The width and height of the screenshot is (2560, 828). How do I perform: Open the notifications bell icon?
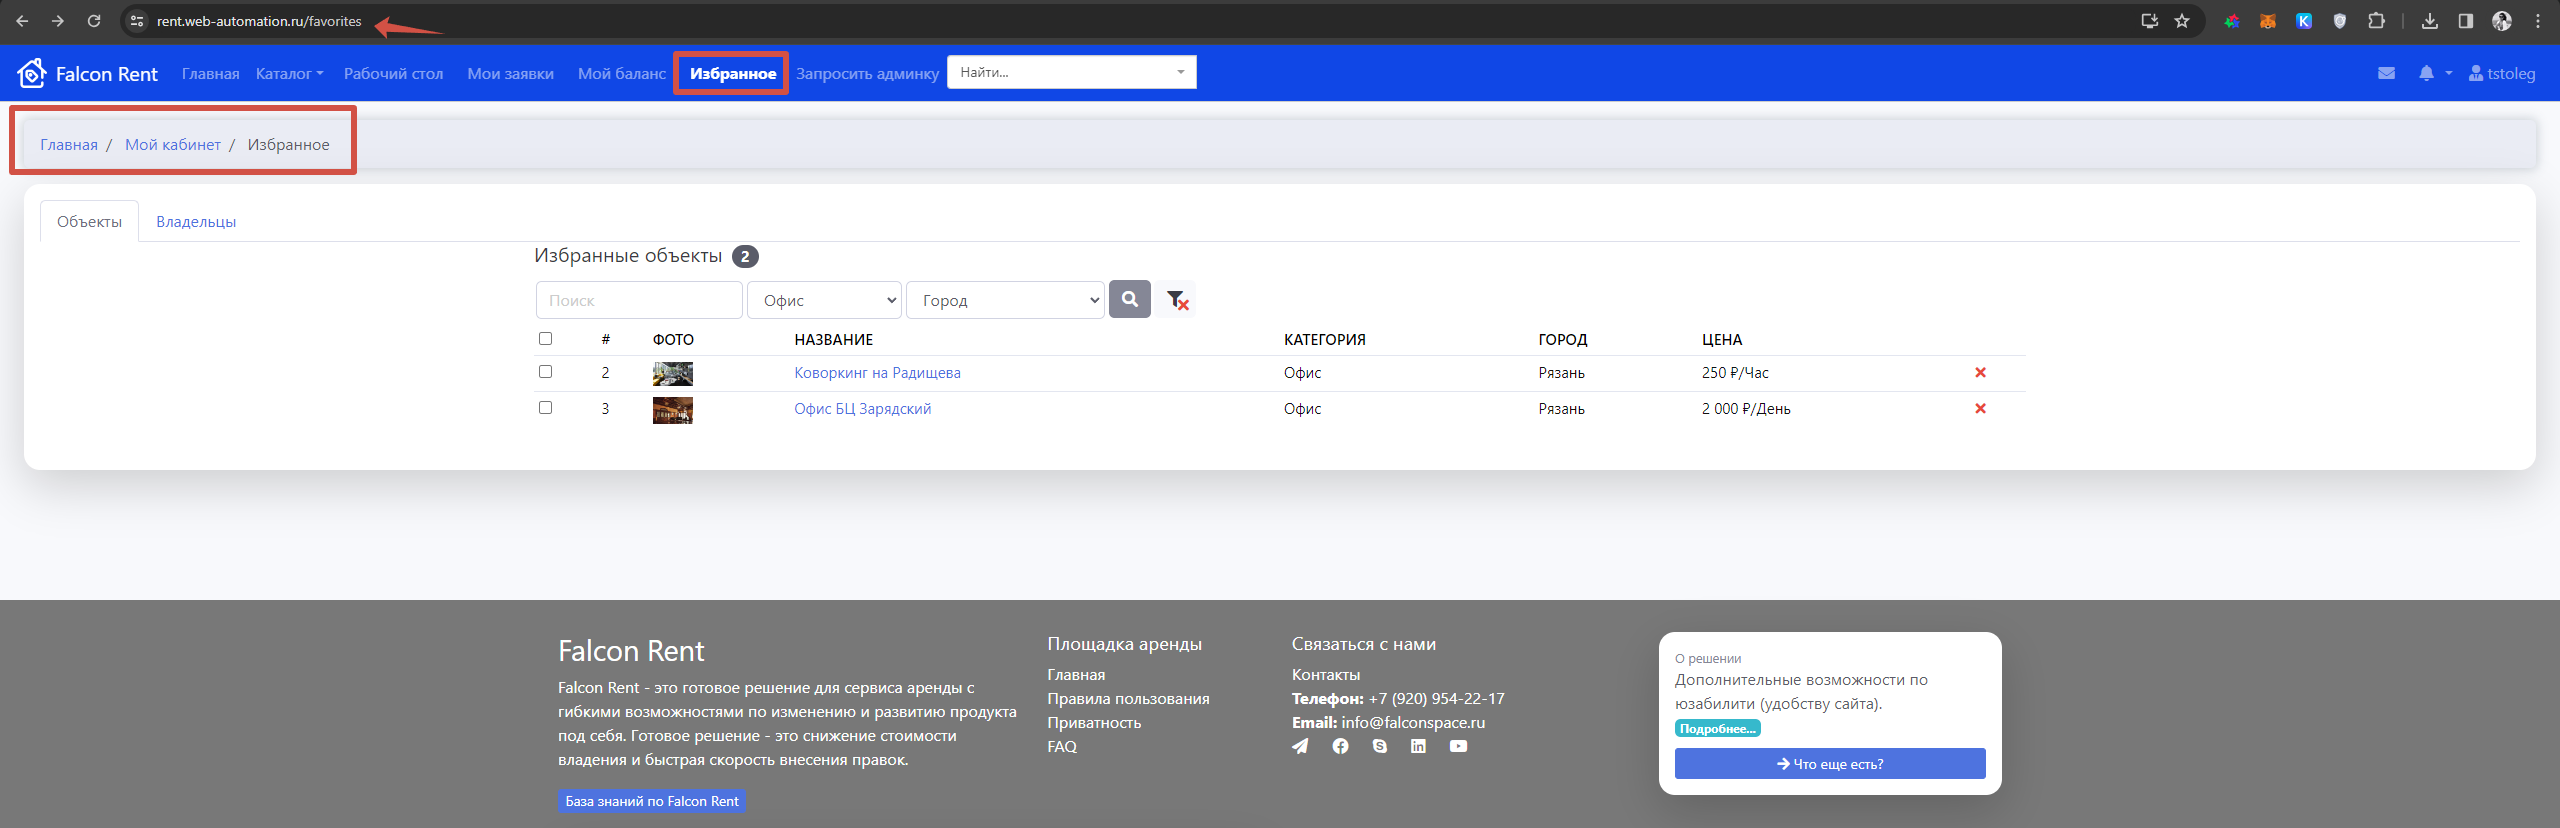(2426, 73)
